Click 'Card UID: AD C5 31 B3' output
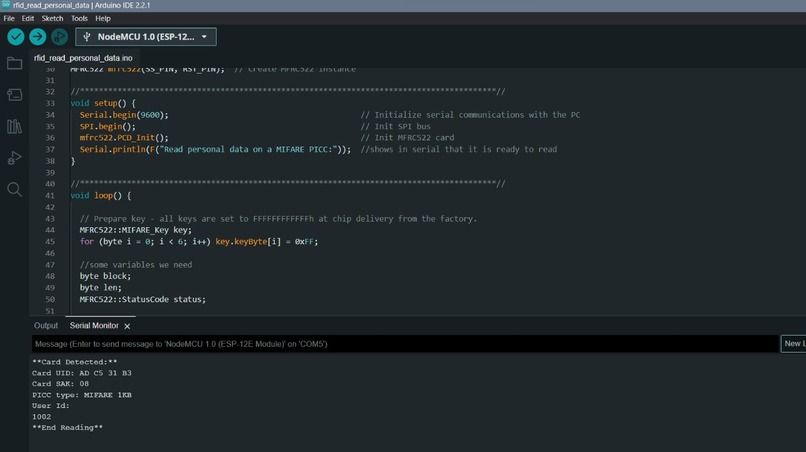This screenshot has height=452, width=806. pos(82,373)
